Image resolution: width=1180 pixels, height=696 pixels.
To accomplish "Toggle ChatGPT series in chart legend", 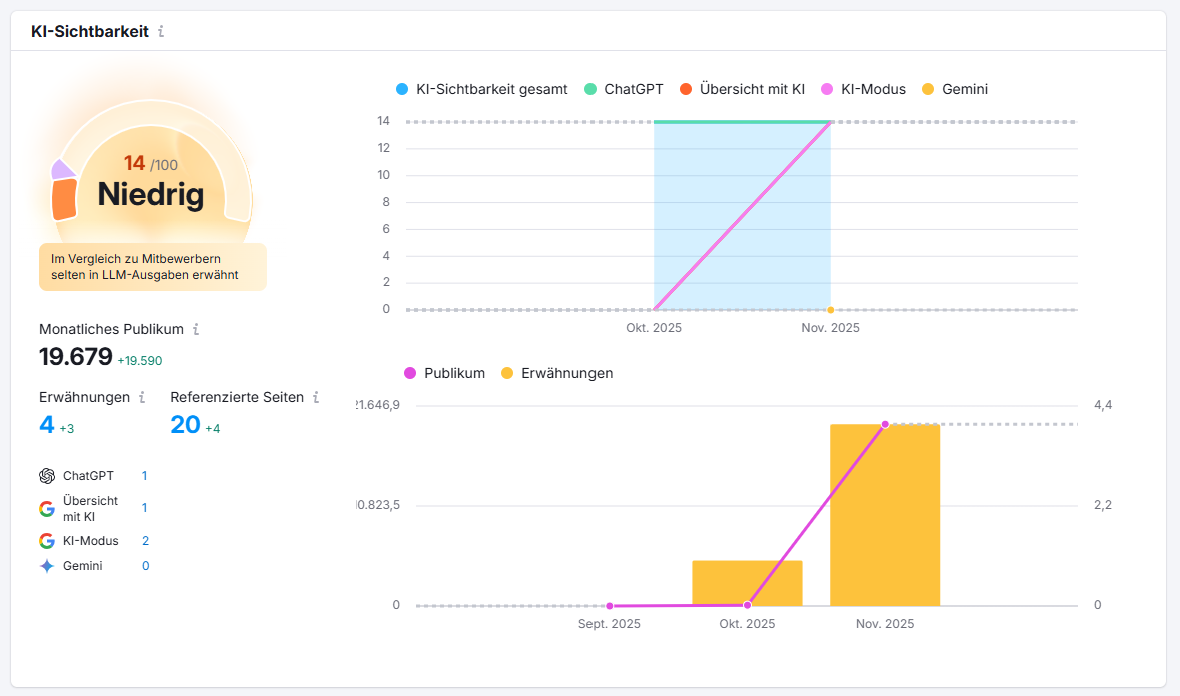I will pyautogui.click(x=624, y=89).
